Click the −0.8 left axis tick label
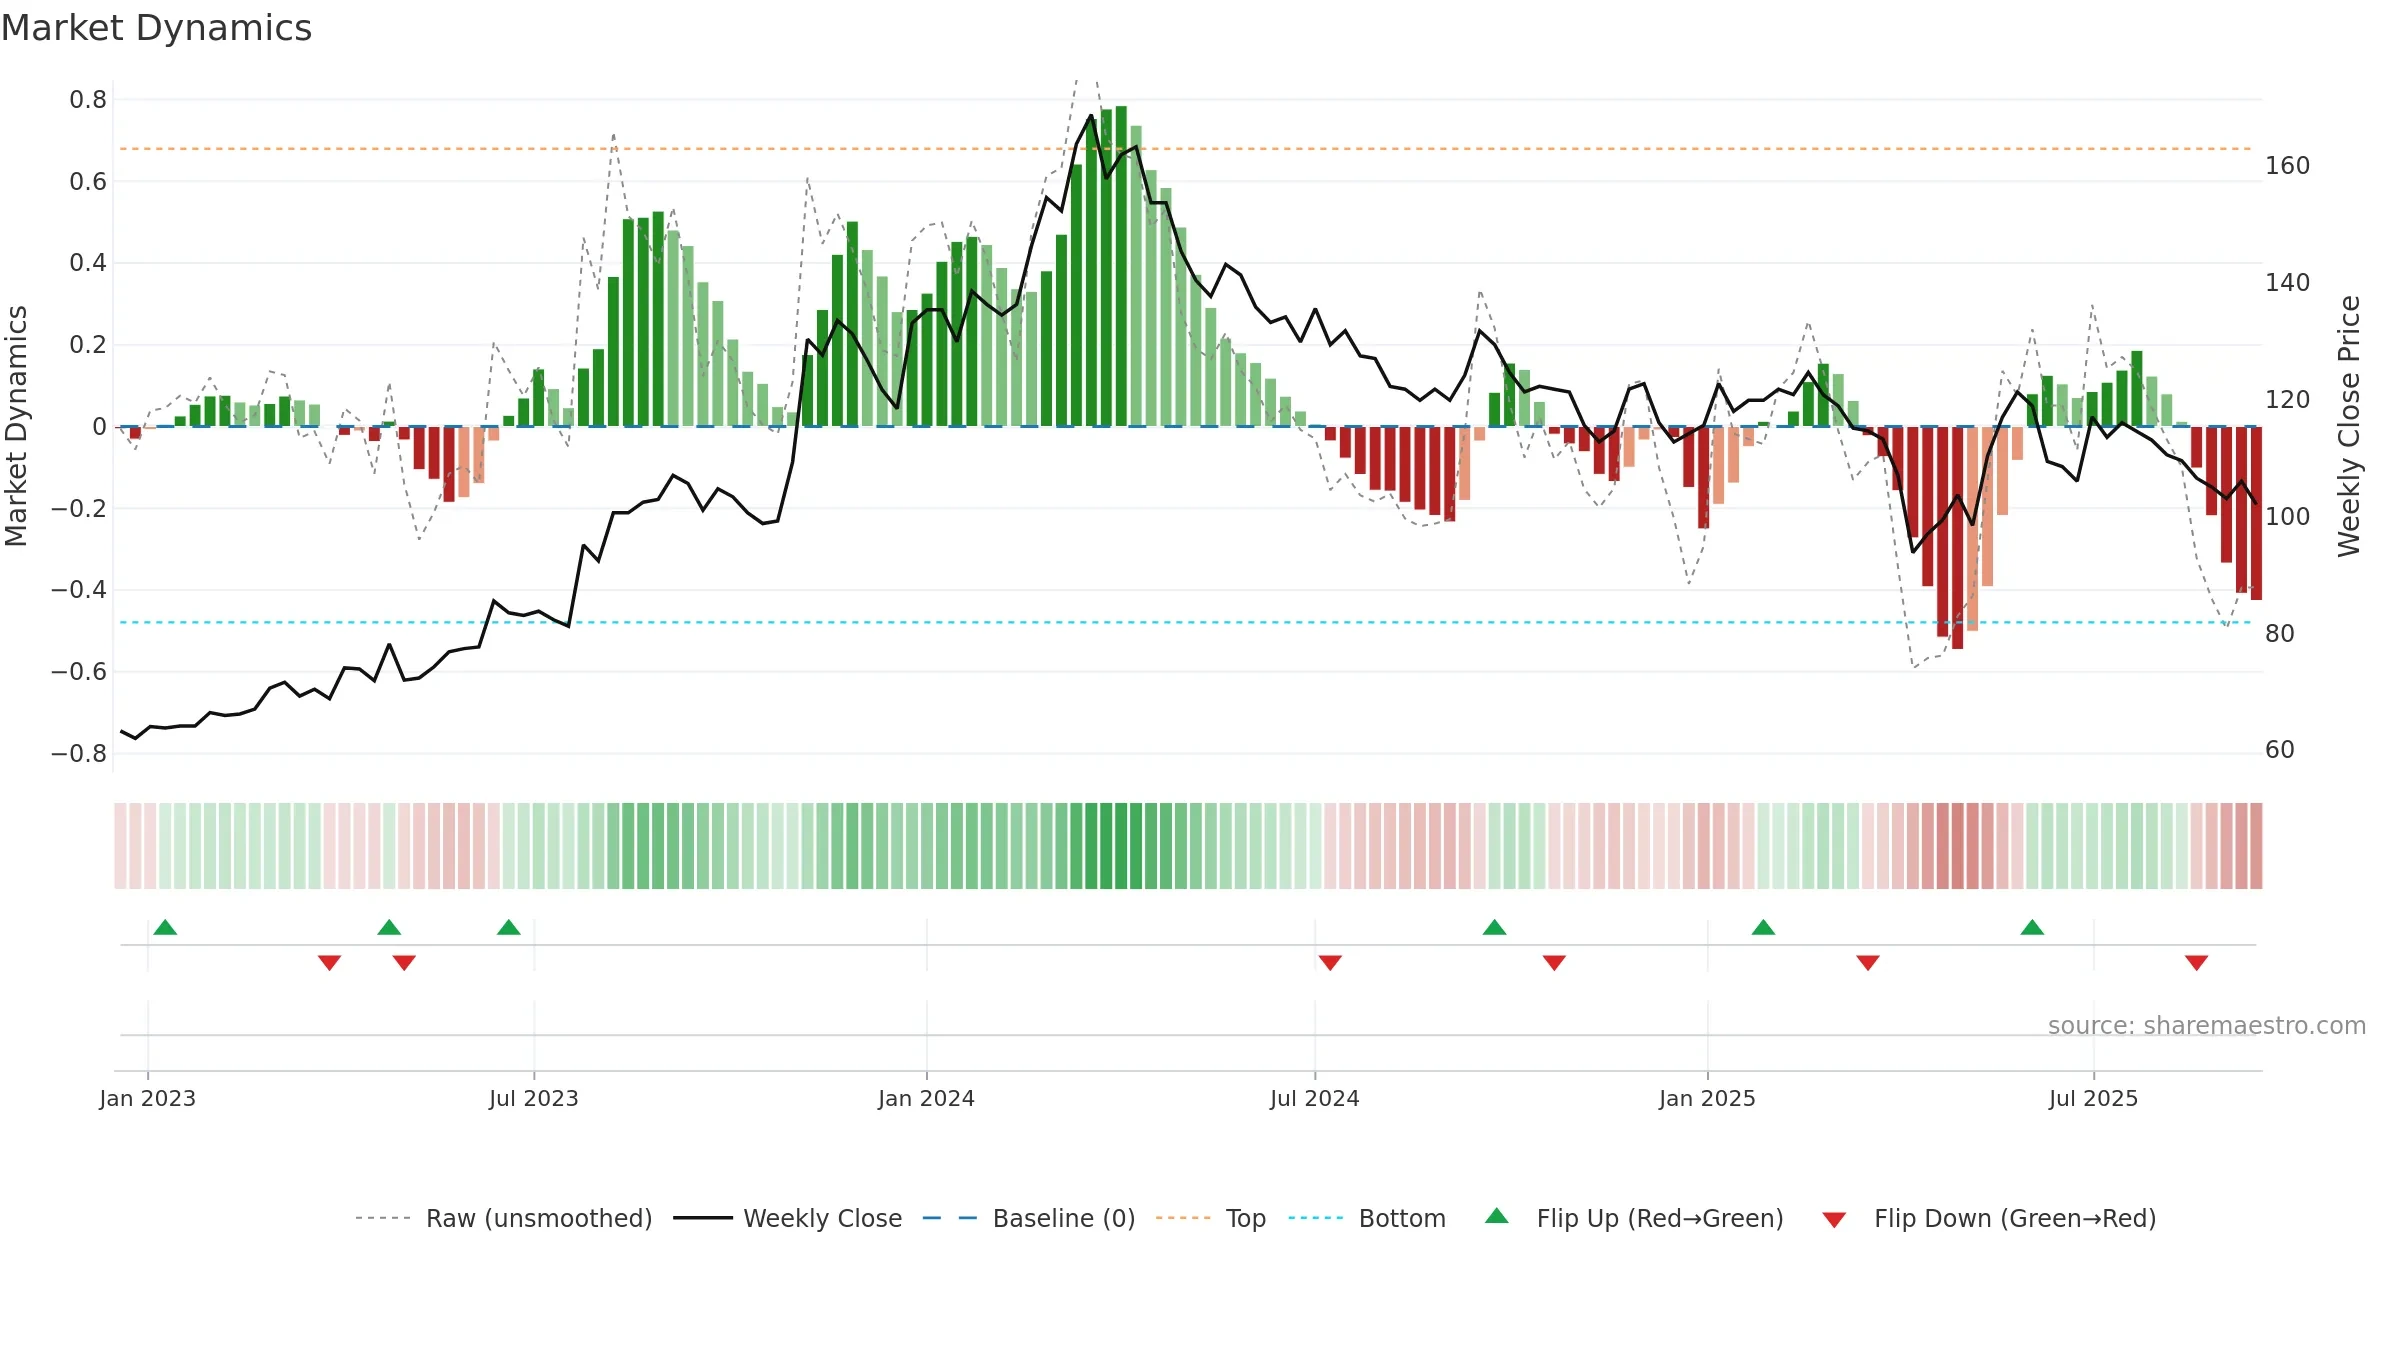 pos(79,754)
